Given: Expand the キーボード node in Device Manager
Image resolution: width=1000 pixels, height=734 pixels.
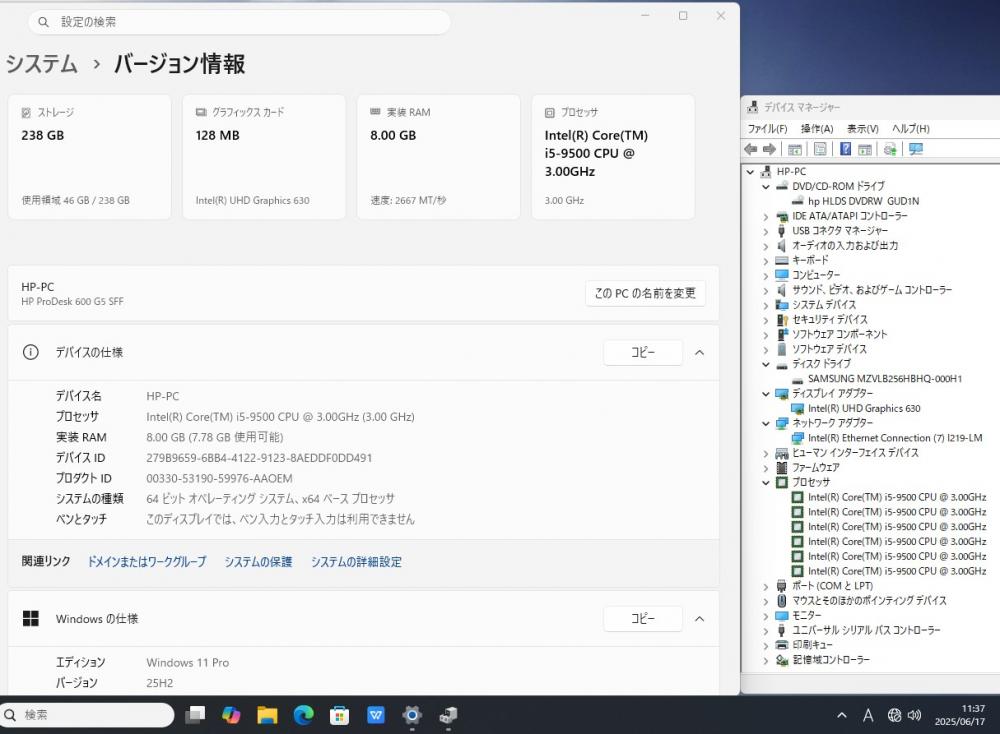Looking at the screenshot, I should coord(766,261).
